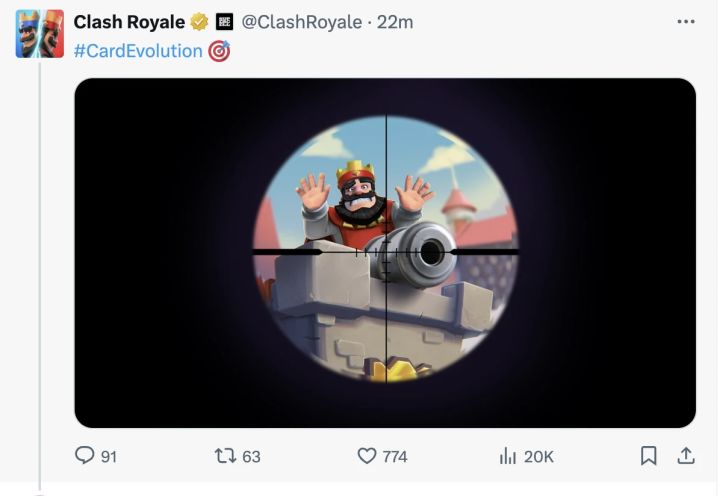Click the 774 likes count
The image size is (720, 496).
[395, 457]
